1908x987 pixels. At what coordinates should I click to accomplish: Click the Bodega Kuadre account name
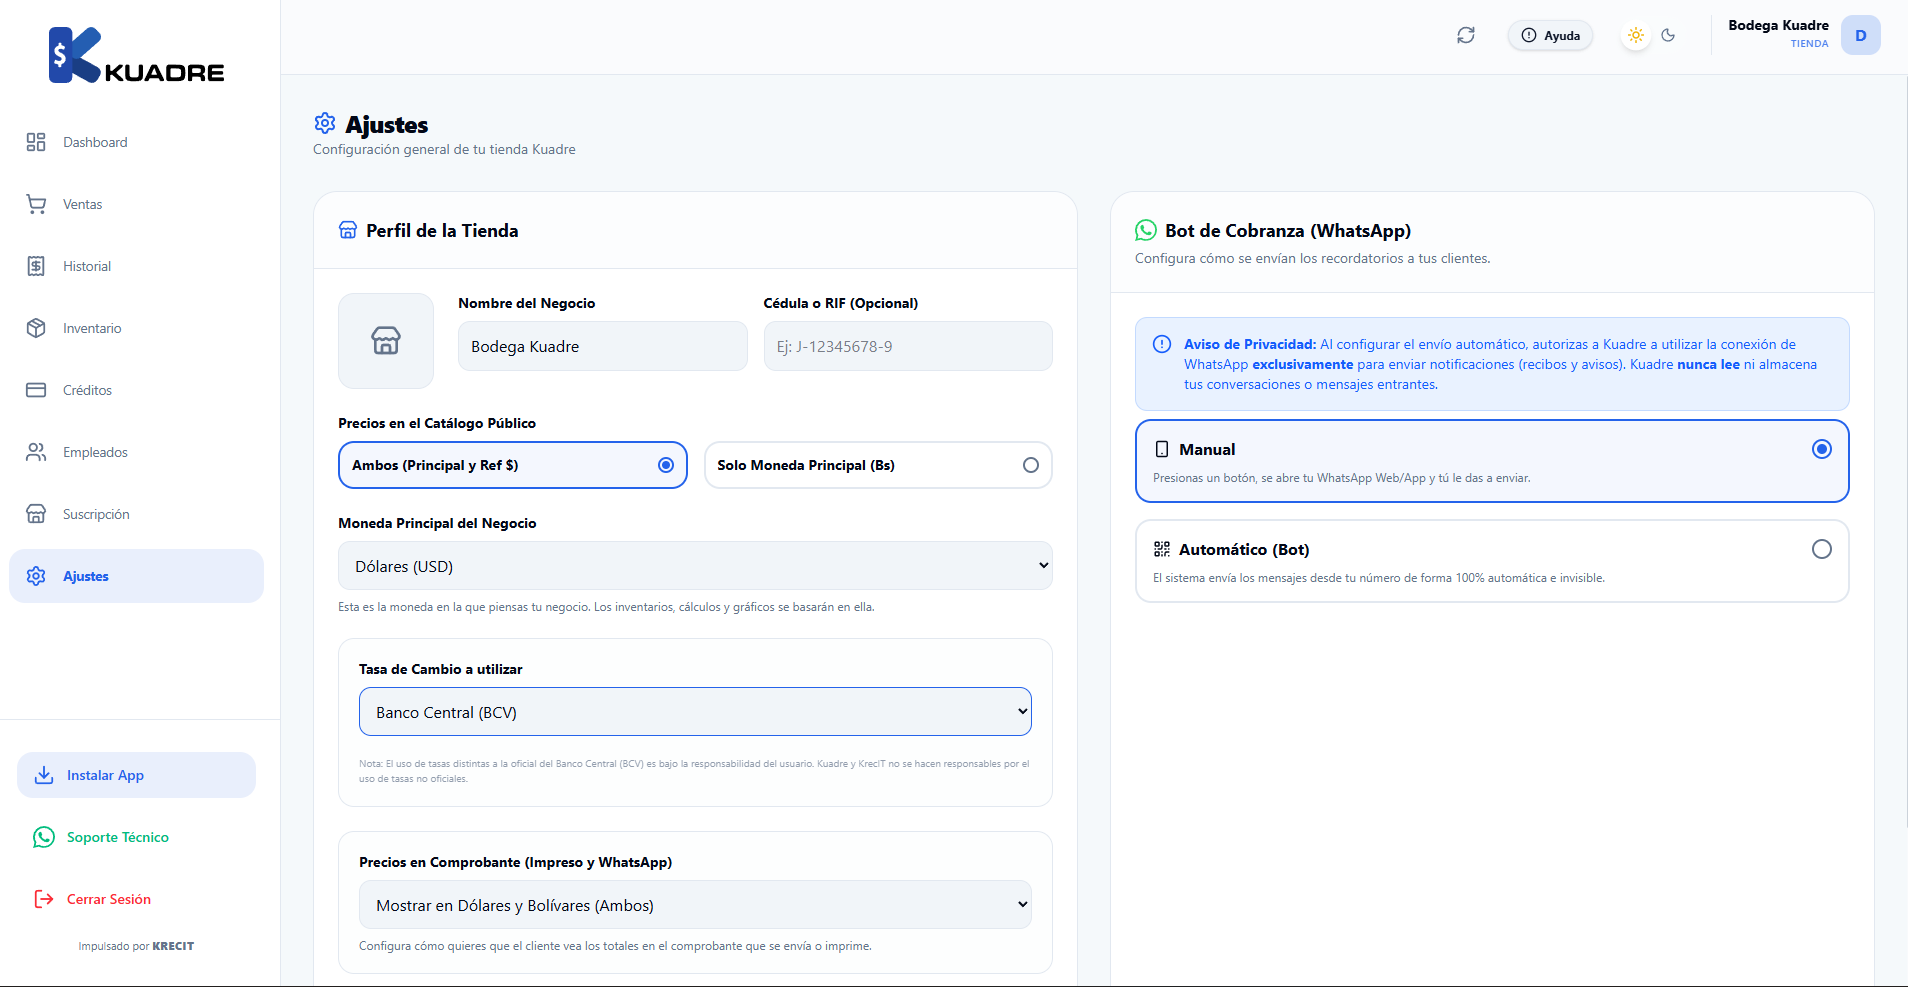(1778, 25)
